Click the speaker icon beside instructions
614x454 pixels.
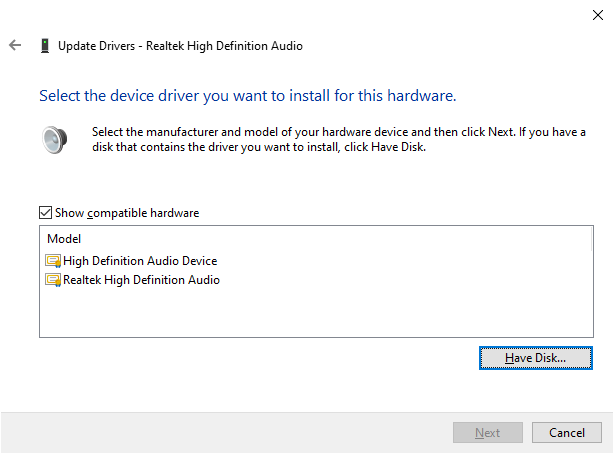[54, 140]
